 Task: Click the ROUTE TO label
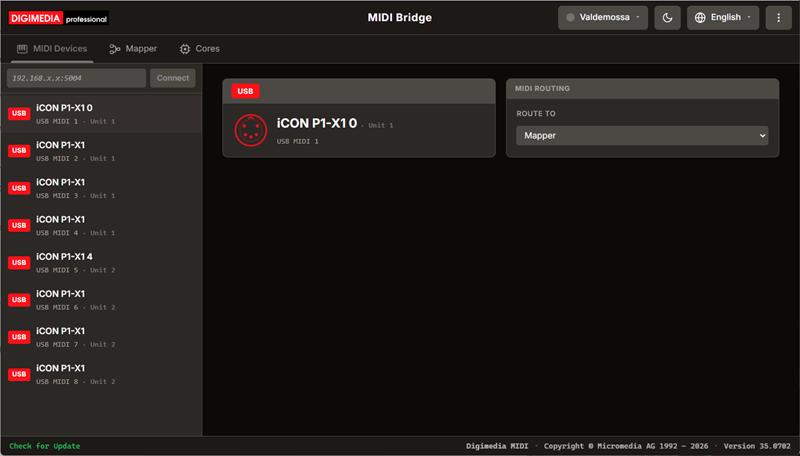click(536, 114)
